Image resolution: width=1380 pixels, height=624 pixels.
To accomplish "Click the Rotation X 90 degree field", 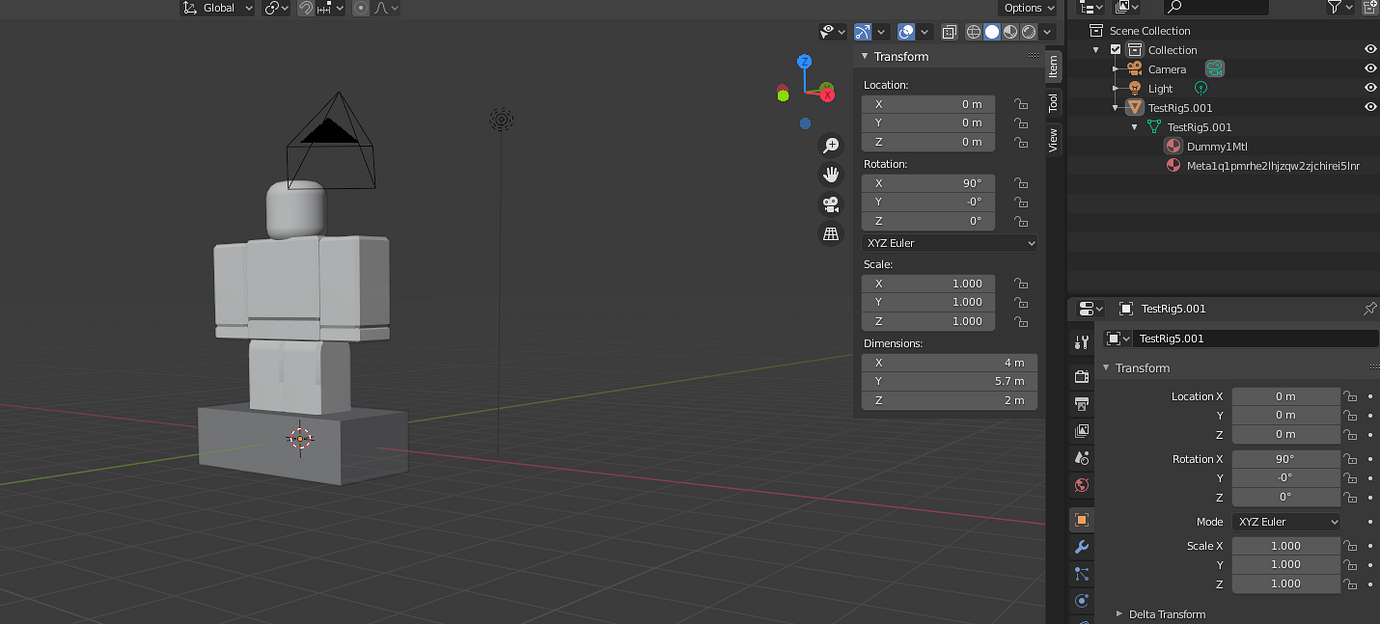I will (x=927, y=183).
